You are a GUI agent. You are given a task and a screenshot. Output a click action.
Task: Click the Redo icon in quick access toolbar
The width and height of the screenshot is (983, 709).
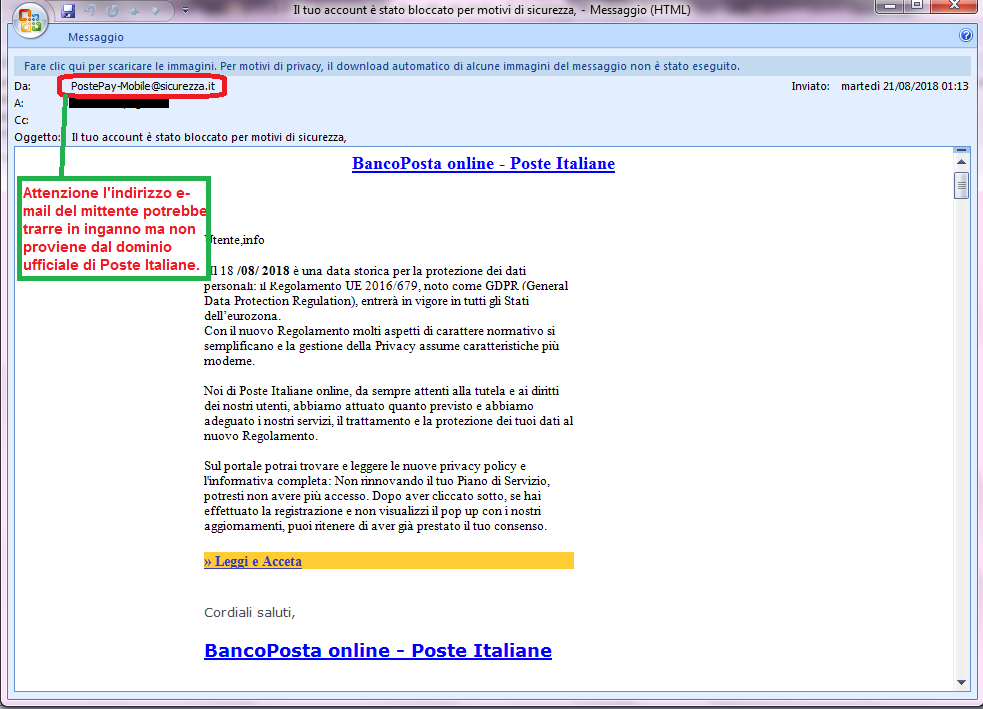(112, 11)
